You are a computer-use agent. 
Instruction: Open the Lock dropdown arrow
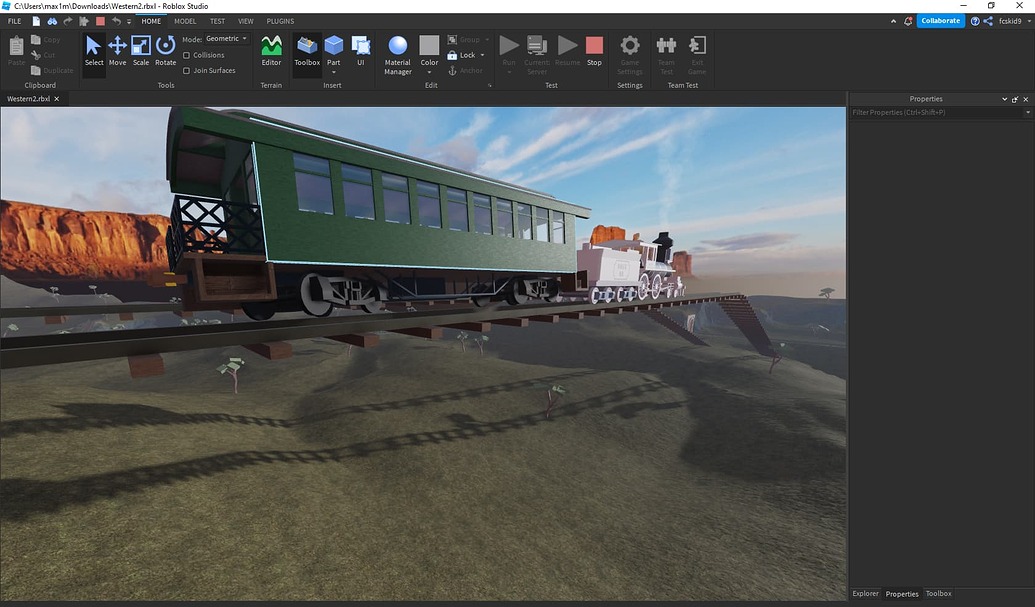483,55
